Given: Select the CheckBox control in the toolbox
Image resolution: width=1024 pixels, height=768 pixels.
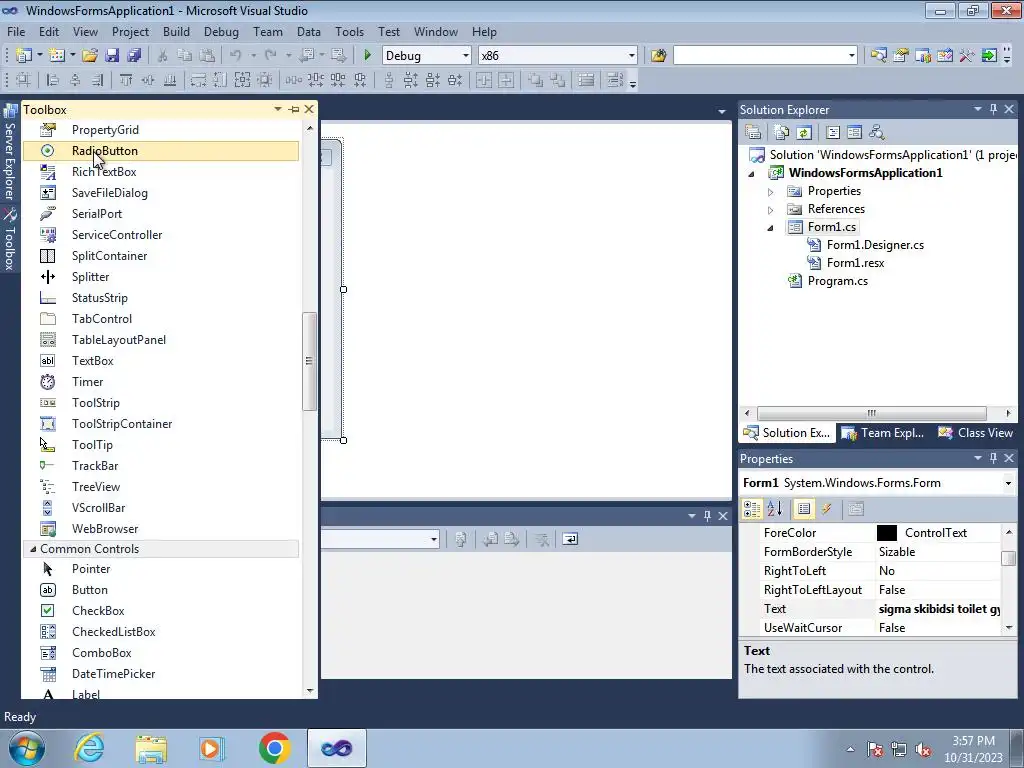Looking at the screenshot, I should coord(161,611).
